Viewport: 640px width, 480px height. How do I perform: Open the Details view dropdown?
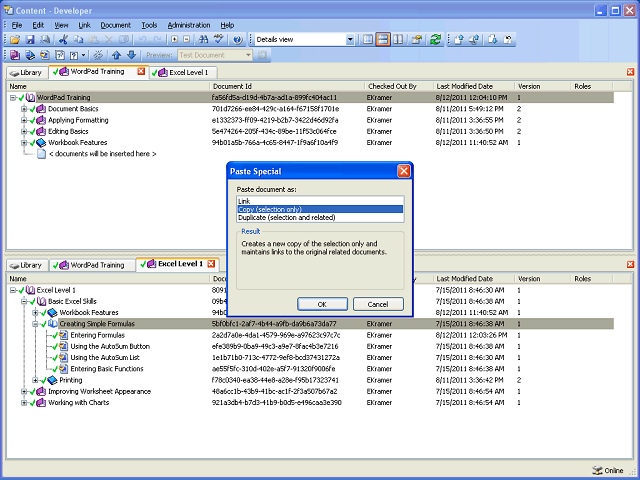[350, 40]
